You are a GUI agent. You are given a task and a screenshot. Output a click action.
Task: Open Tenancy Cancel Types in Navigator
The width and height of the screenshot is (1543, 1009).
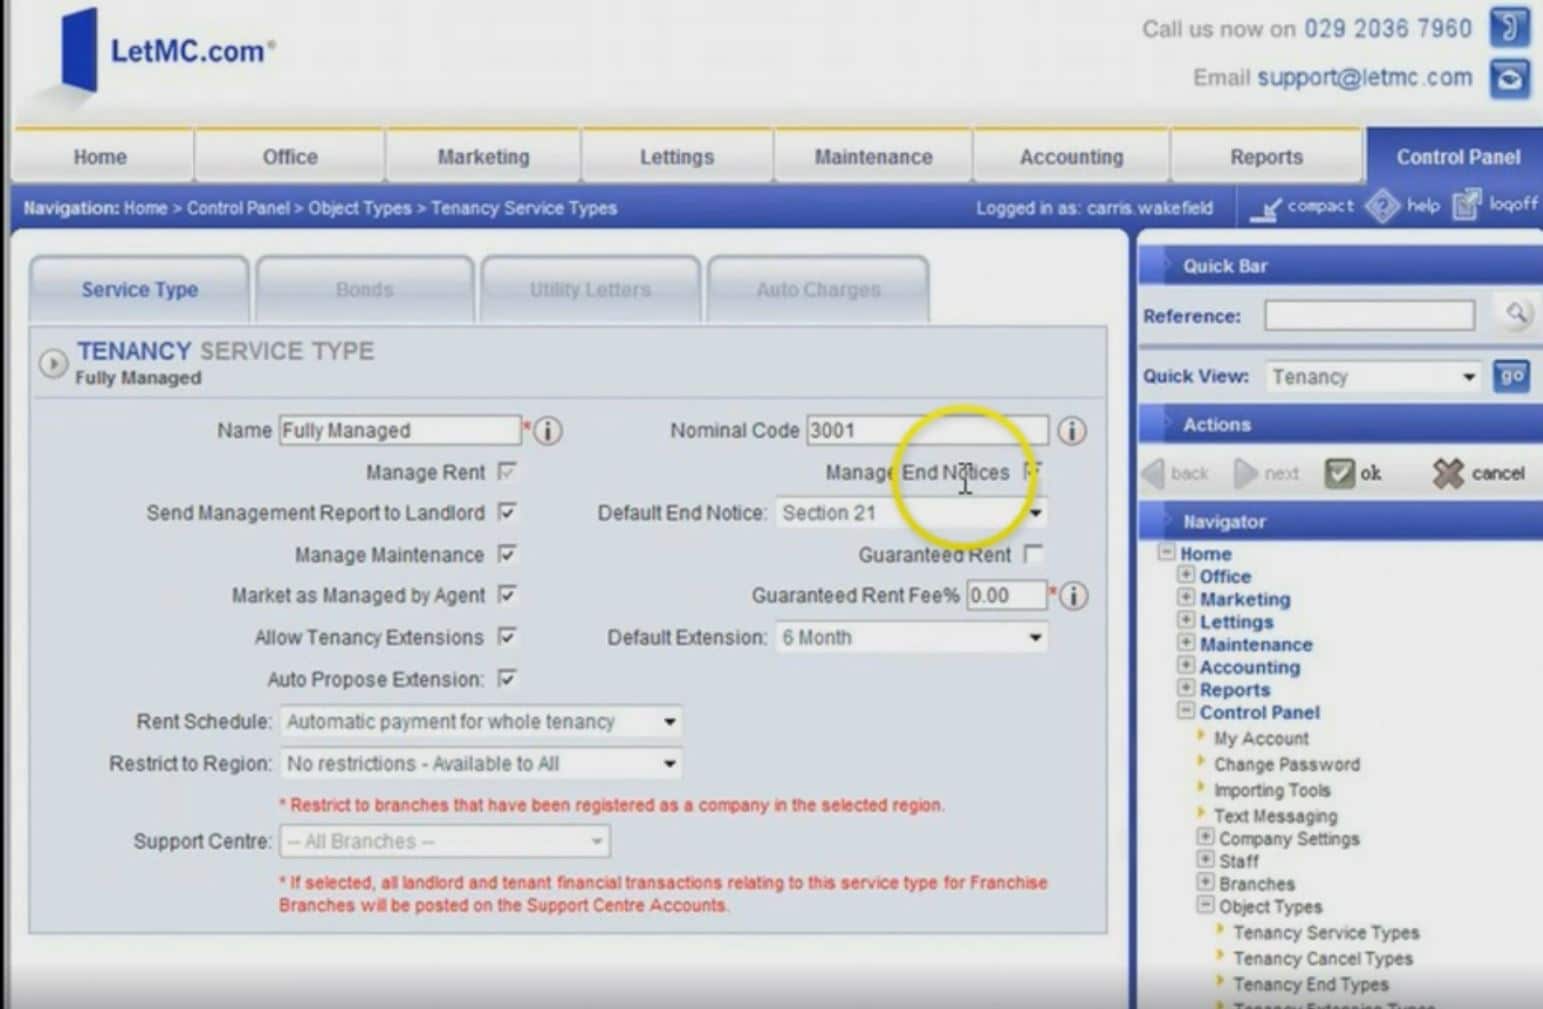pos(1322,958)
